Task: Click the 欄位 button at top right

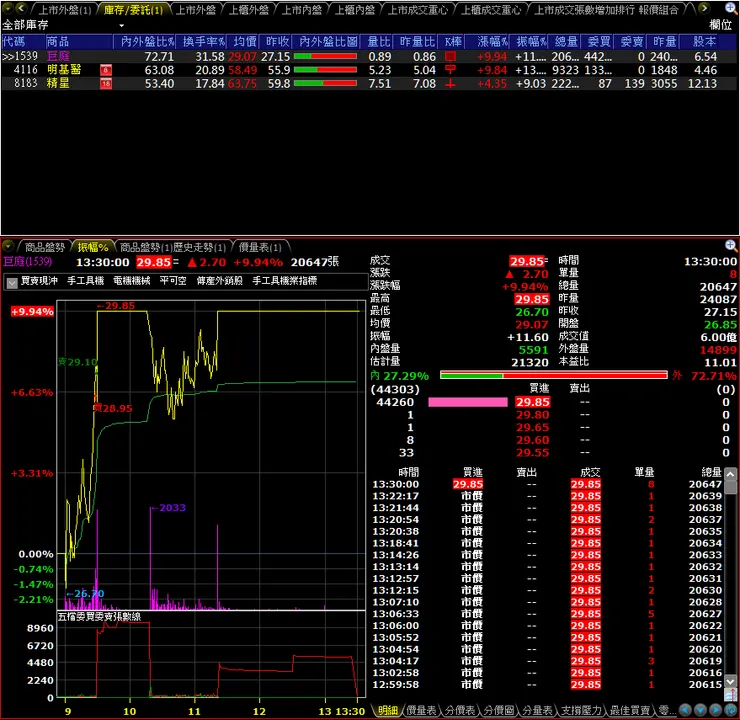Action: point(720,25)
